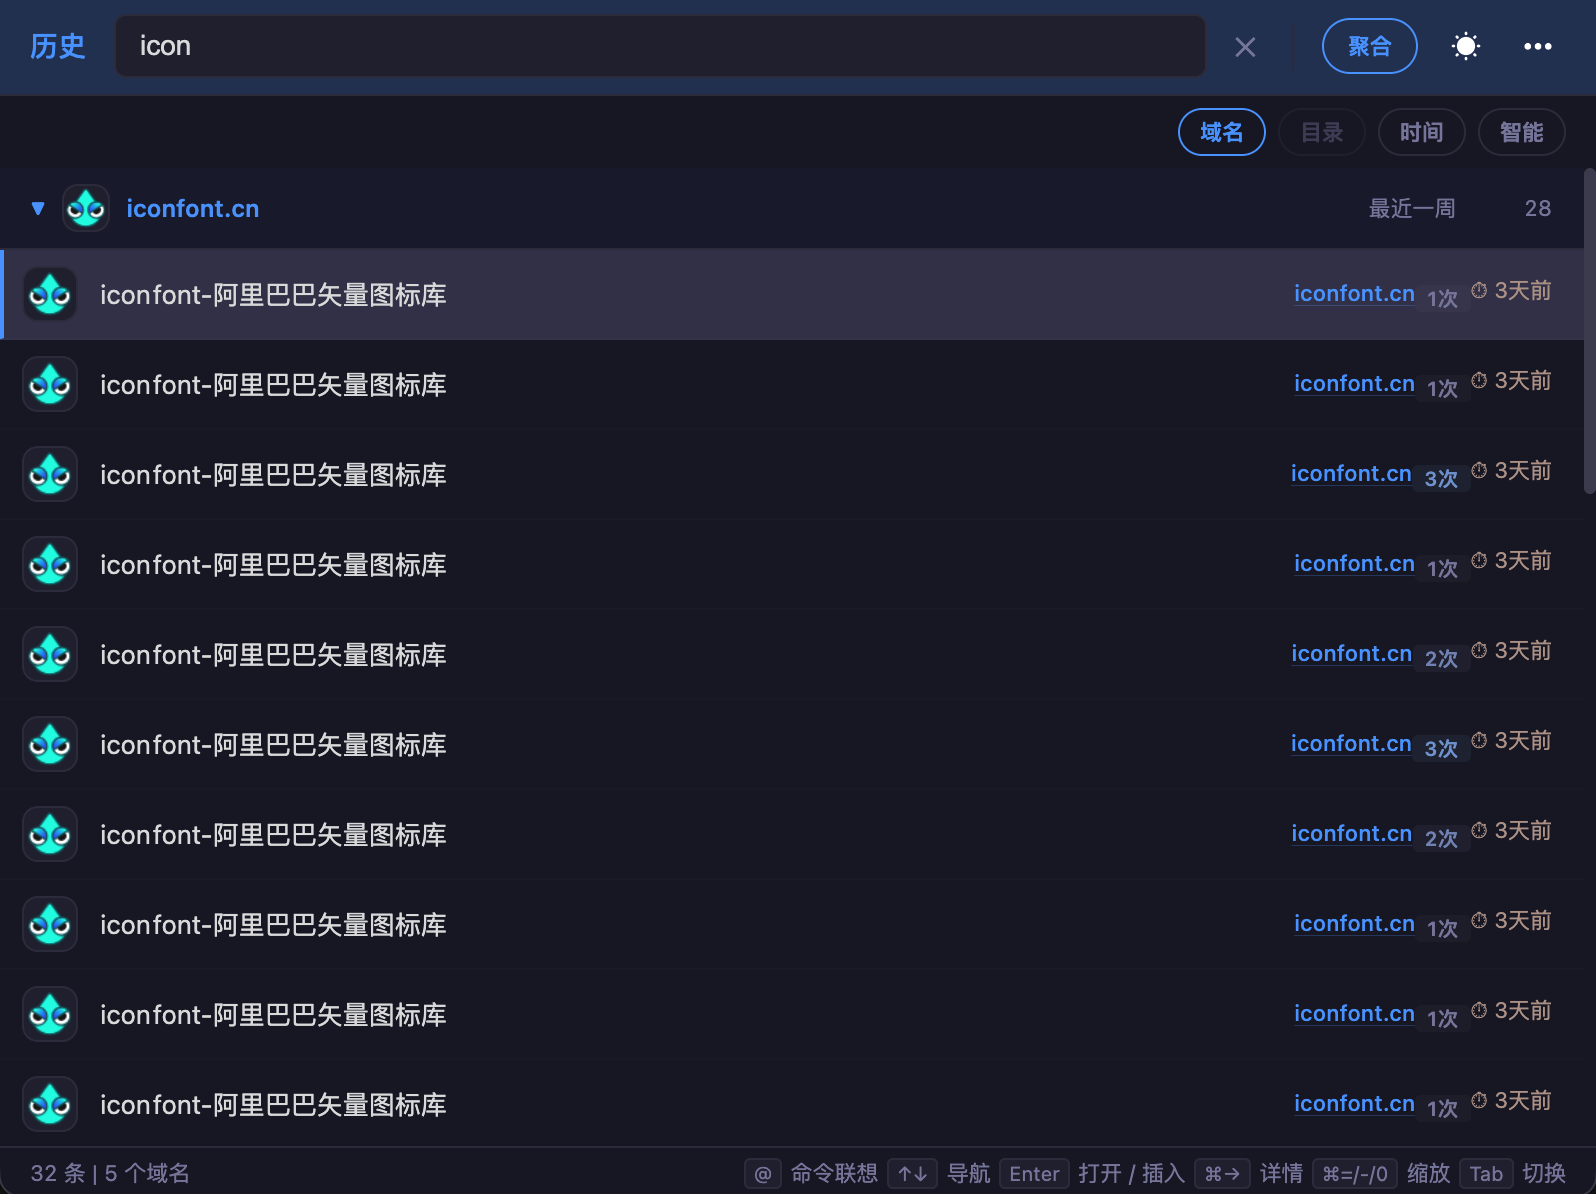Switch grouping to 目录
1596x1194 pixels.
1321,132
